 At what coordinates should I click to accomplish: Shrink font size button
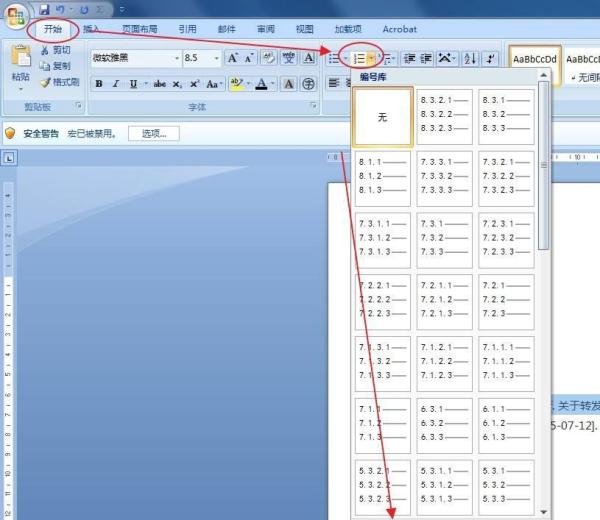[x=249, y=58]
